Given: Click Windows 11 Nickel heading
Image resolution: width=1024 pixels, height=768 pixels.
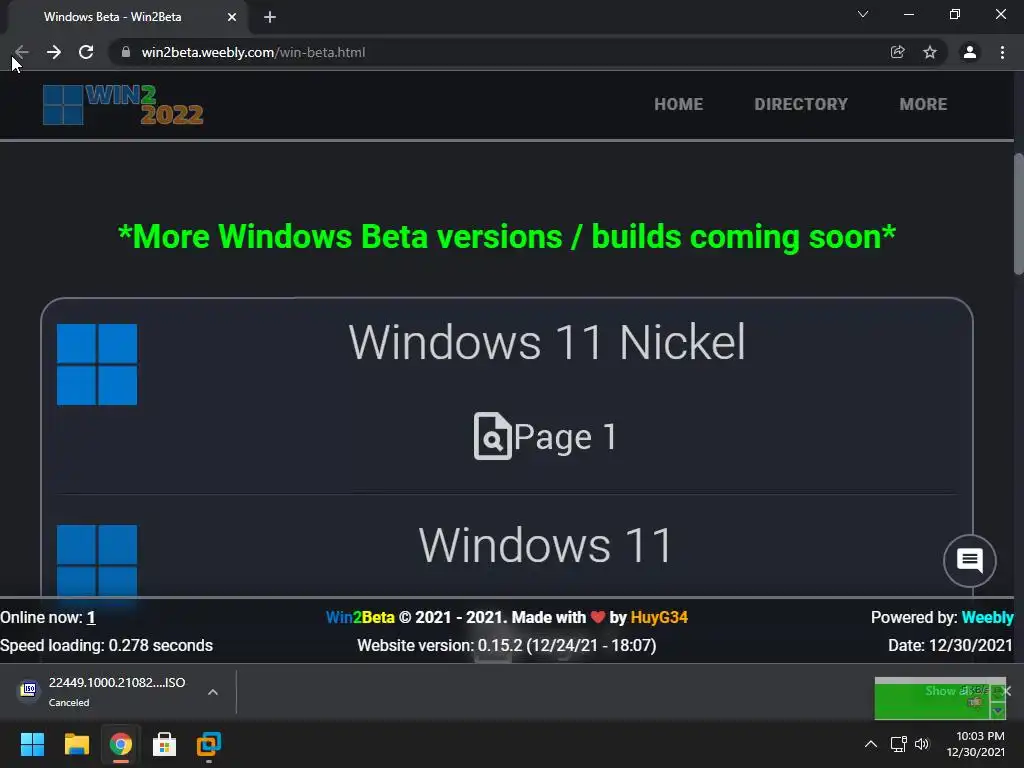Looking at the screenshot, I should 547,342.
